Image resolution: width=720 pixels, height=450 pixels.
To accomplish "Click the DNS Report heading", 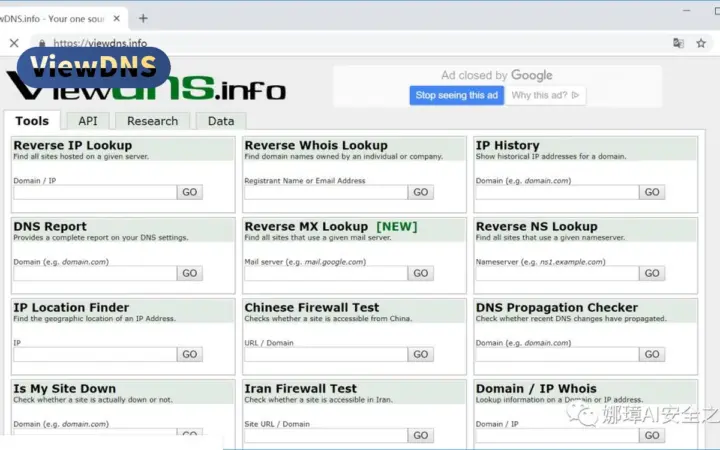I will point(50,226).
